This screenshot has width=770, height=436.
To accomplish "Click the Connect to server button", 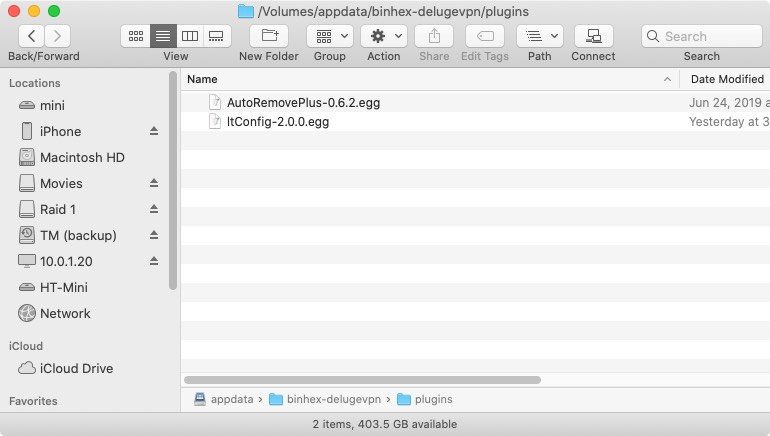I will [x=593, y=36].
